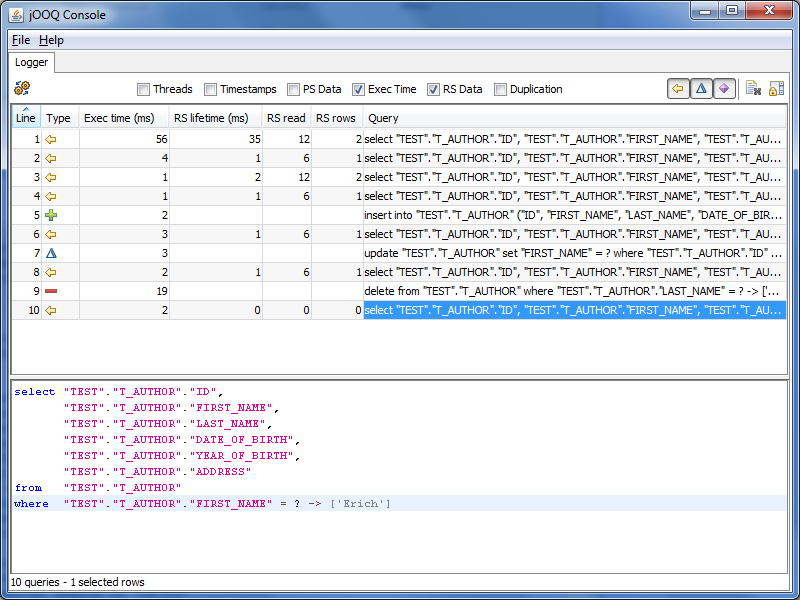The width and height of the screenshot is (800, 600).
Task: Click the select arrow icon in line 2
Action: coord(51,158)
